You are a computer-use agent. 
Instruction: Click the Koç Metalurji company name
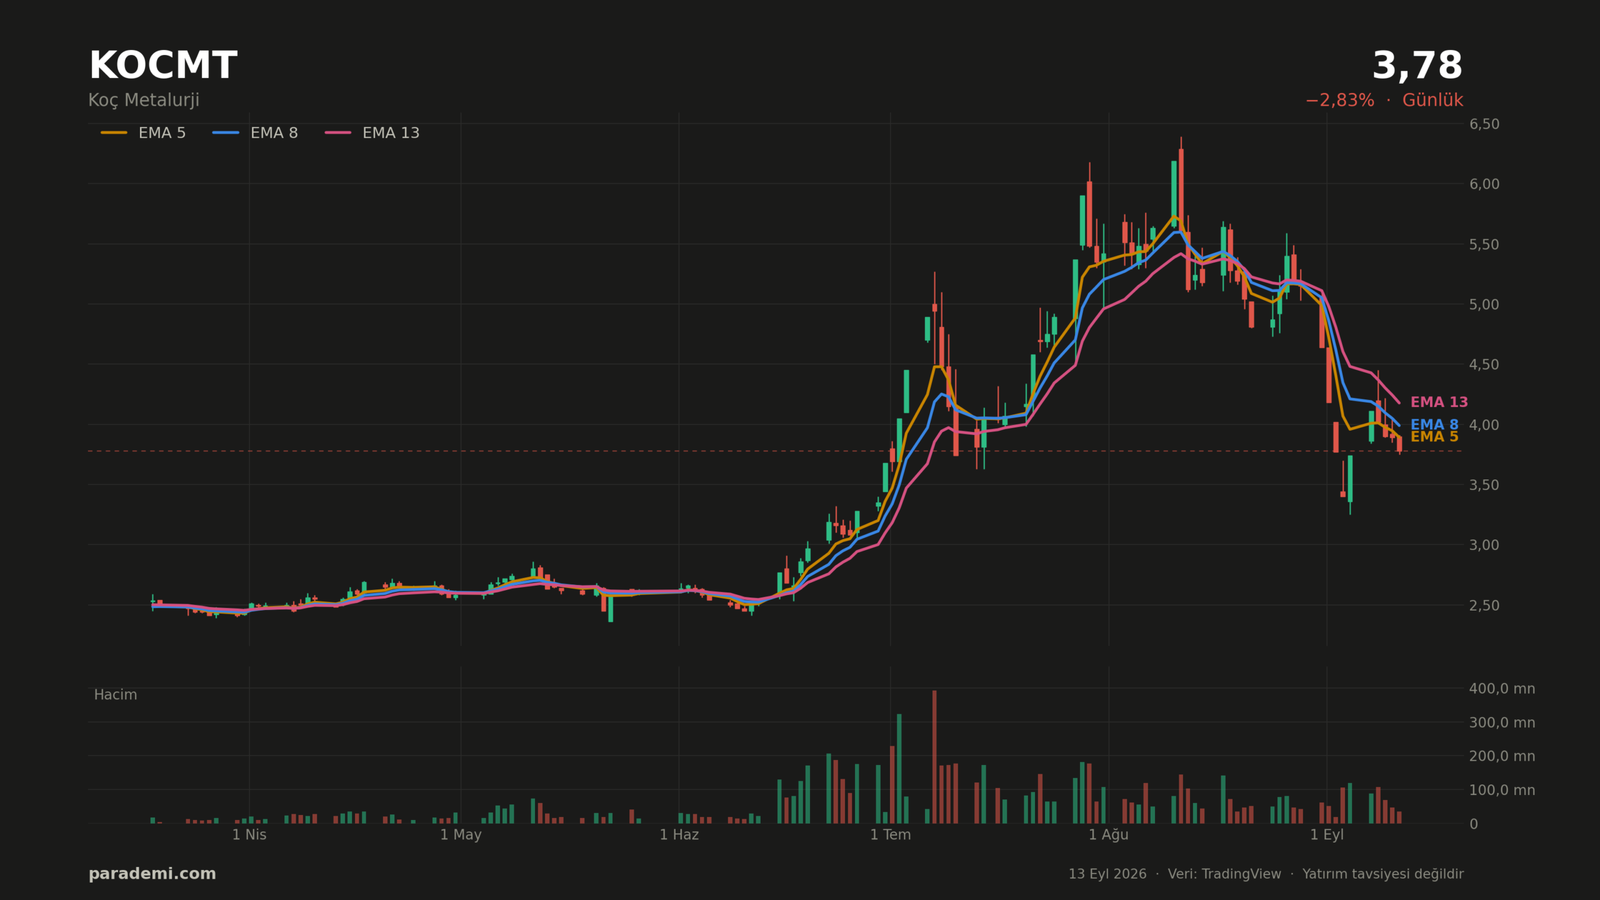[144, 101]
